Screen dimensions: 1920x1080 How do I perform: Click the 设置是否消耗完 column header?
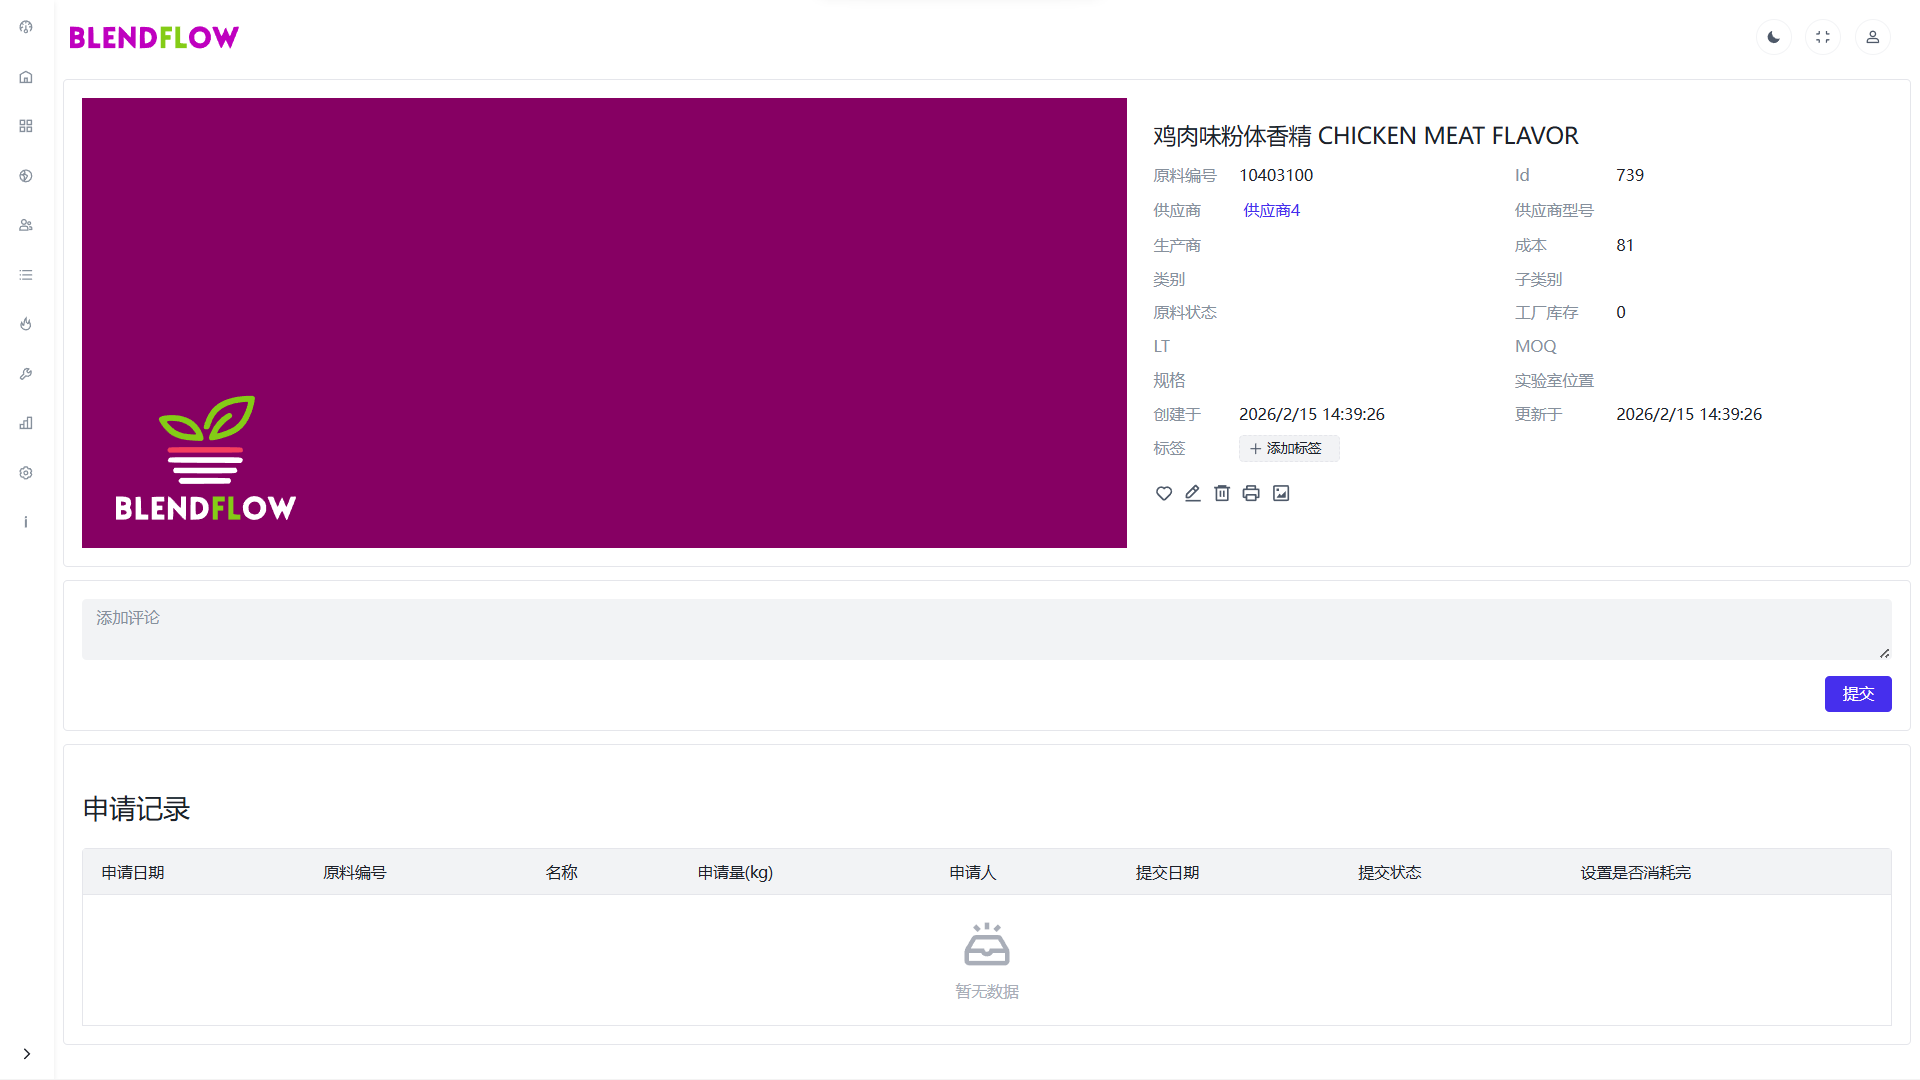1636,873
